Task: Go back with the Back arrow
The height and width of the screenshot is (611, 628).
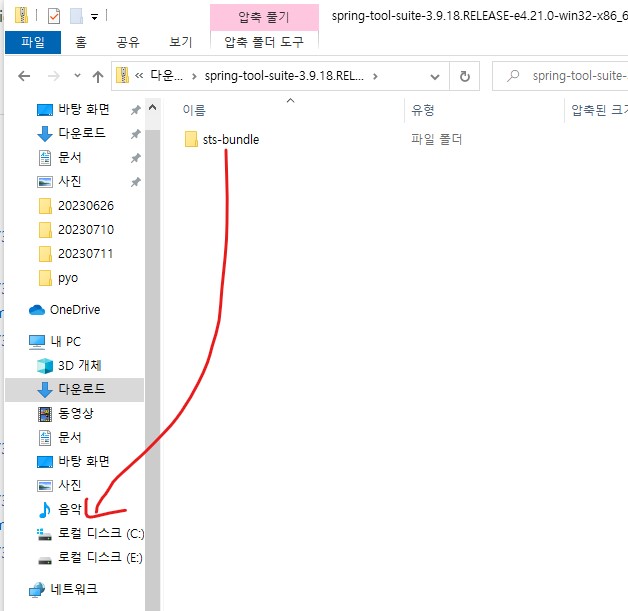Action: 24,76
